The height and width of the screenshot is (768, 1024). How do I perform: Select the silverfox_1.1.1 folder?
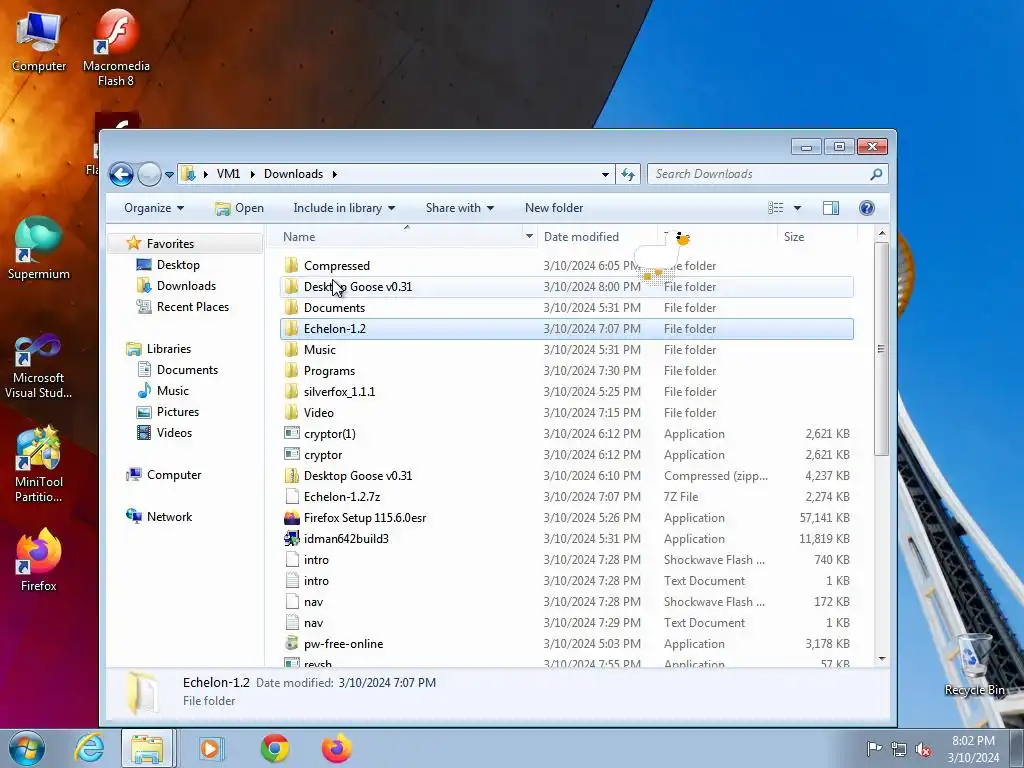tap(567, 392)
